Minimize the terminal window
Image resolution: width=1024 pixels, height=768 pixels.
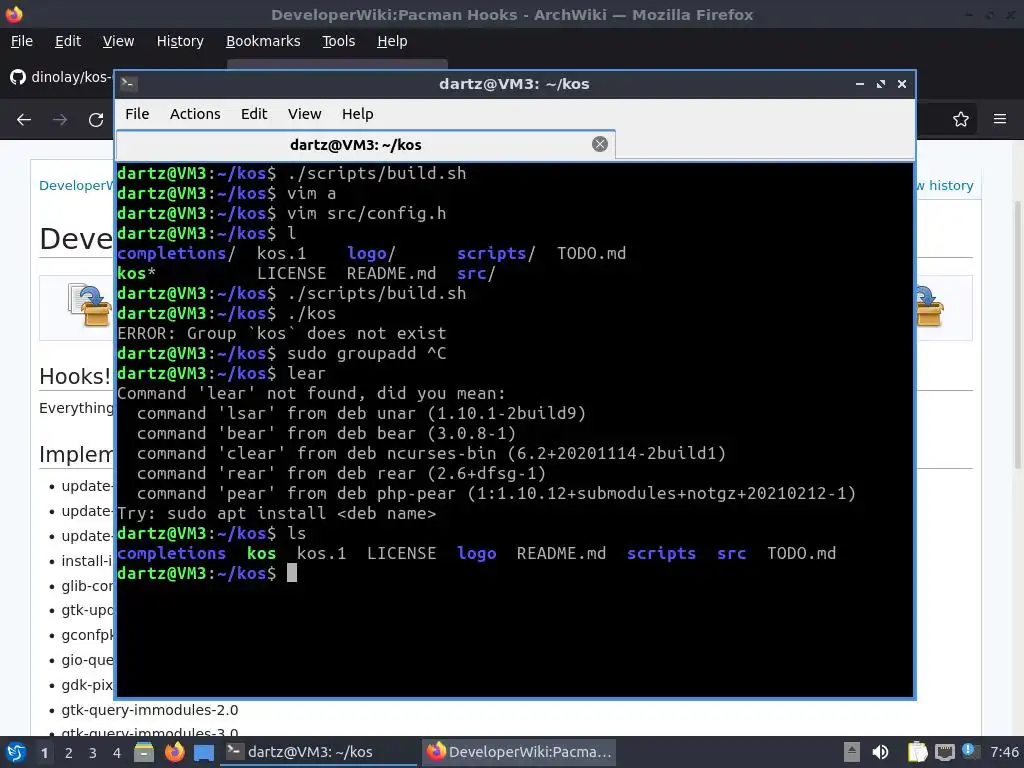(860, 84)
